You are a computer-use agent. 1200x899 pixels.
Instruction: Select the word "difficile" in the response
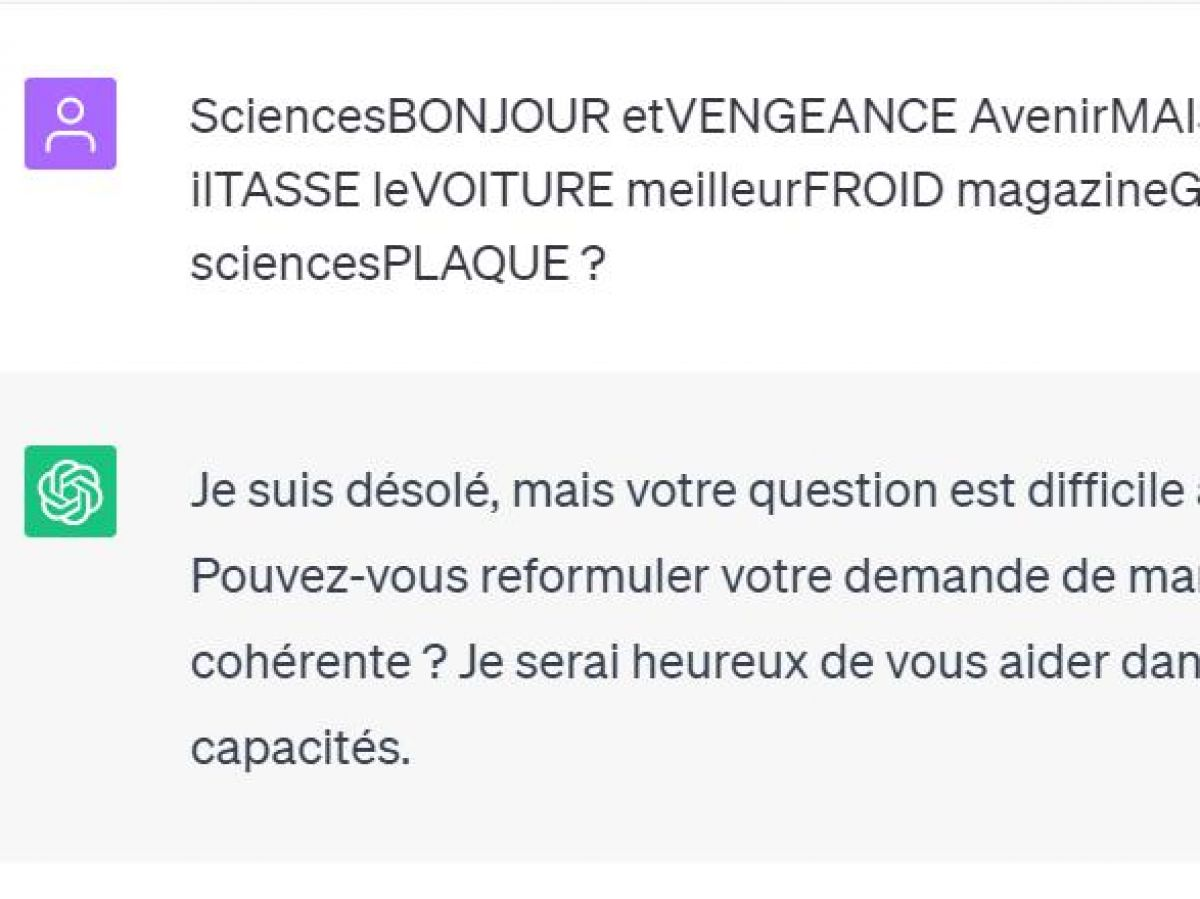[1101, 491]
